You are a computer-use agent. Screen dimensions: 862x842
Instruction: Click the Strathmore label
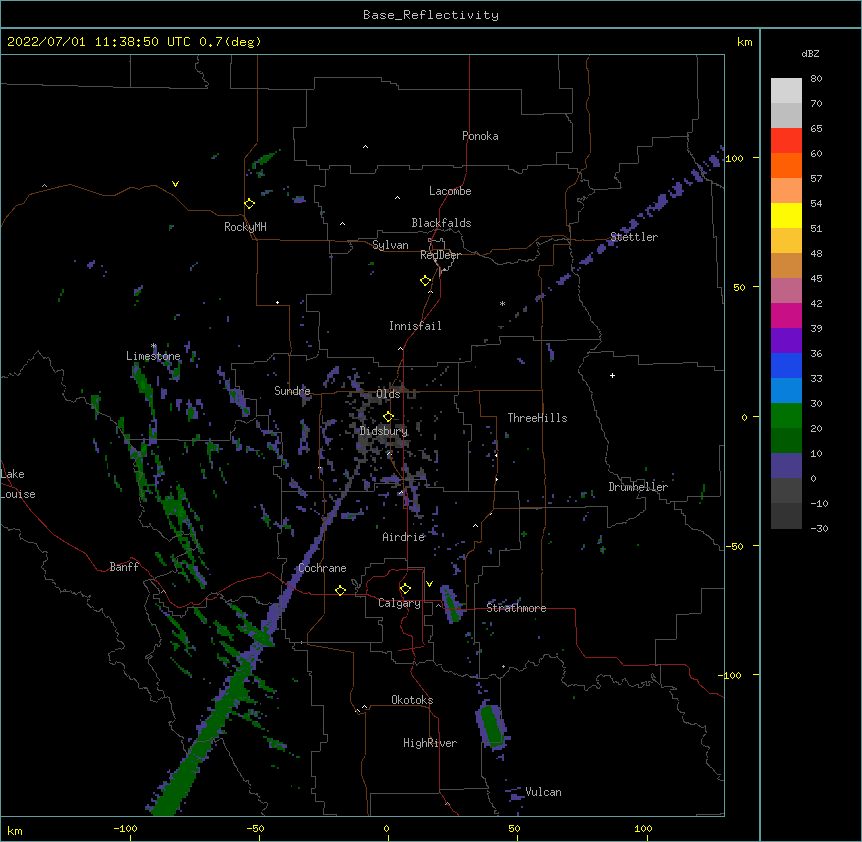pos(516,608)
